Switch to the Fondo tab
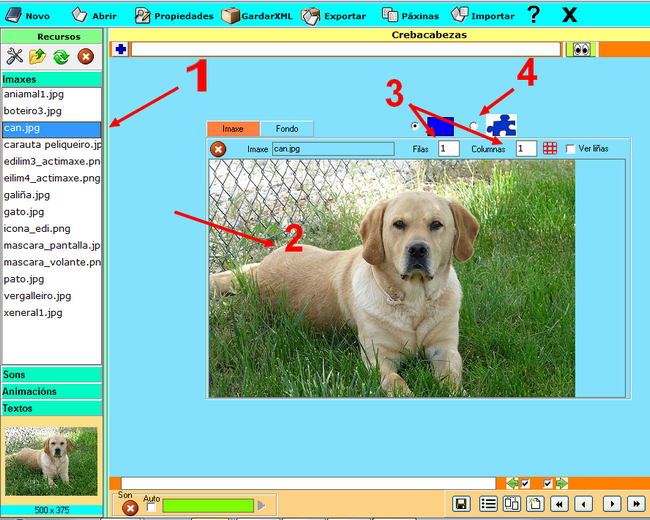Image resolution: width=650 pixels, height=520 pixels. pyautogui.click(x=287, y=129)
